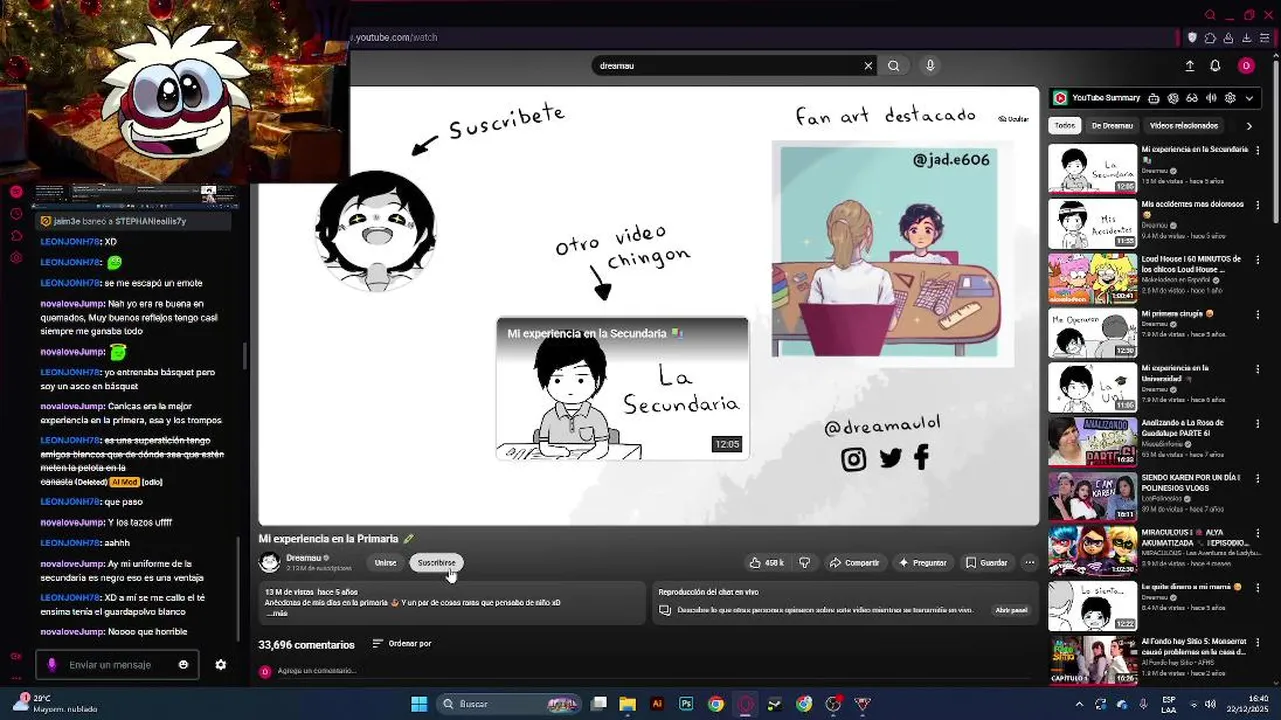
Task: Click the YouTube Summary ChatGPT icon
Action: point(1173,98)
